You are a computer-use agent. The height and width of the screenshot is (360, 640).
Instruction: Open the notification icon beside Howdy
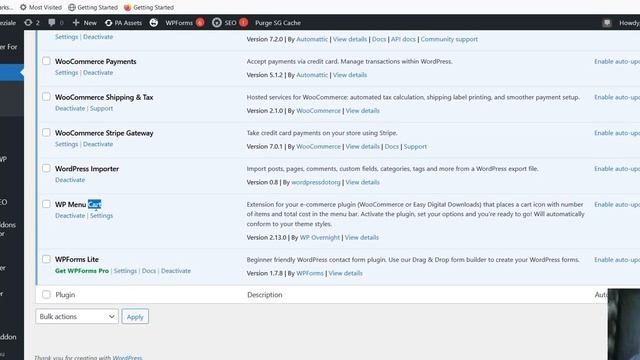tap(607, 23)
